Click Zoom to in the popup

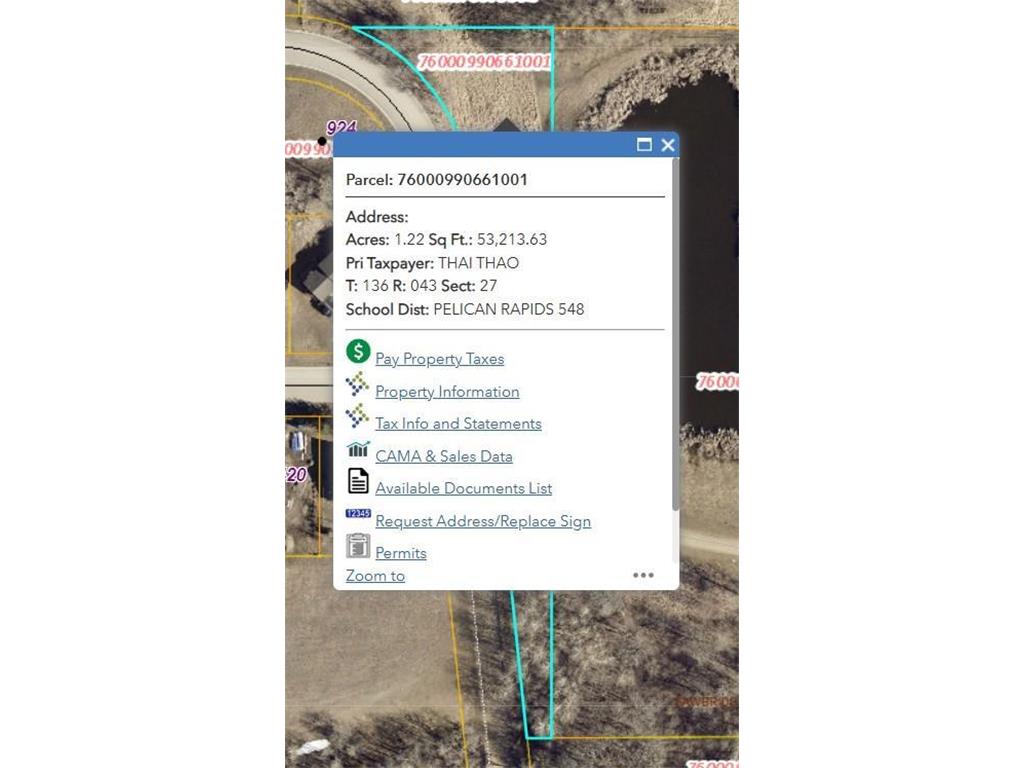coord(375,576)
